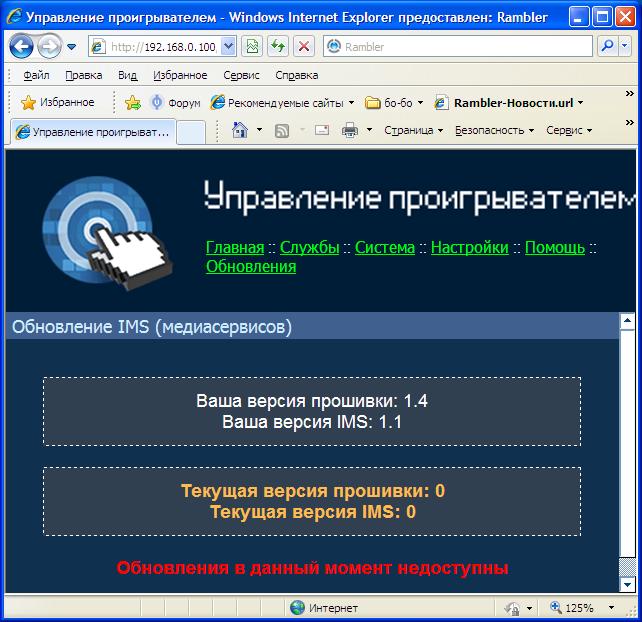Expand the address bar dropdown arrow
The image size is (642, 622).
(x=228, y=47)
